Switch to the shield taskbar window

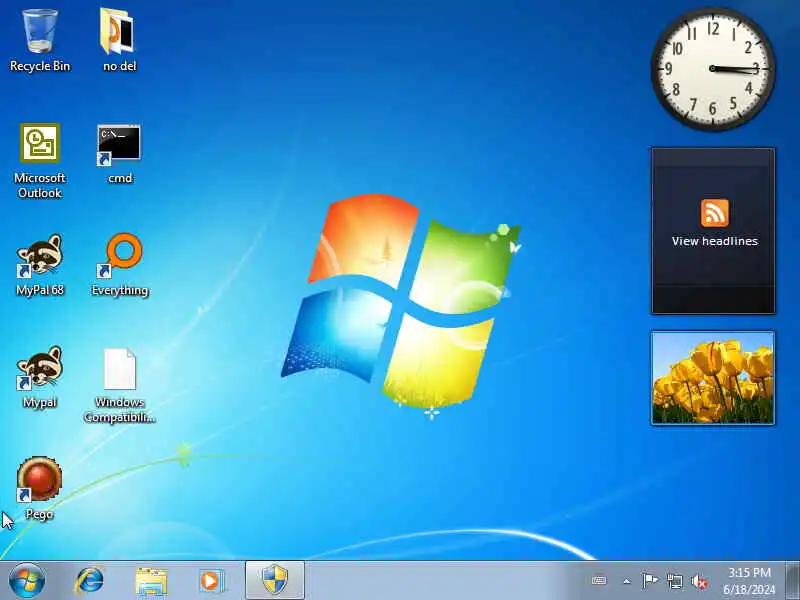275,580
